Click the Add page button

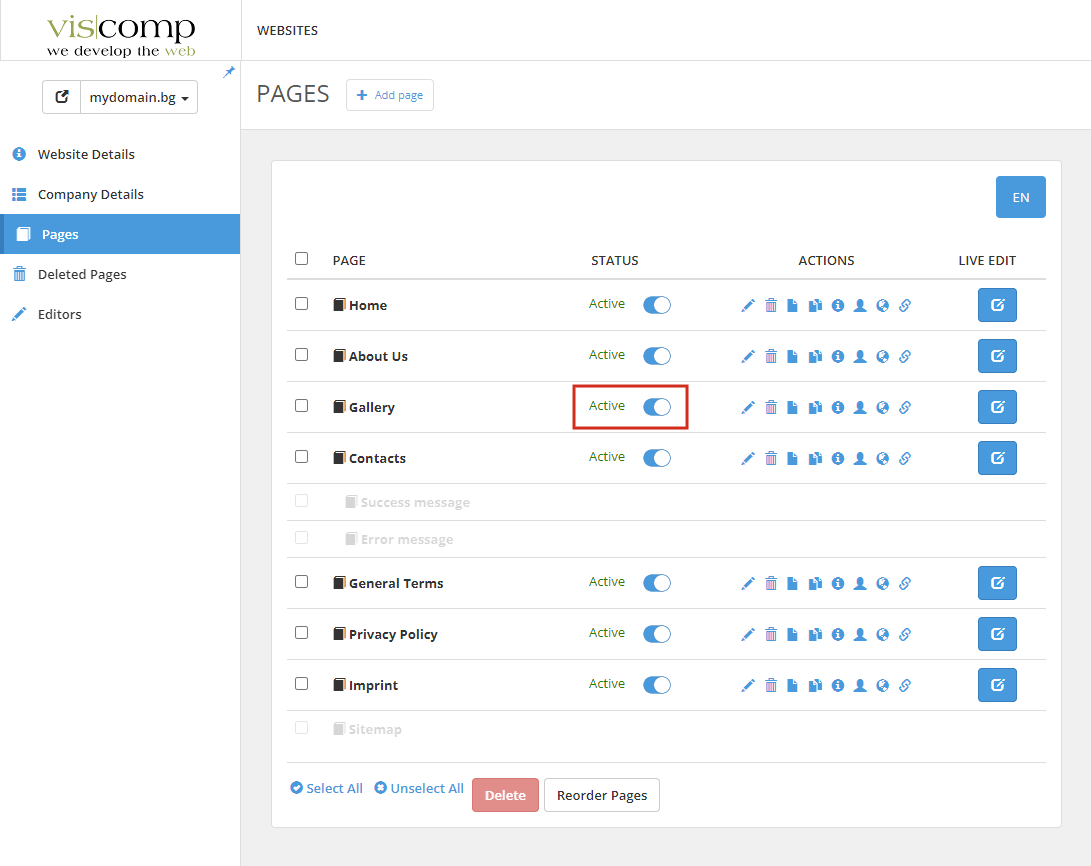tap(390, 96)
